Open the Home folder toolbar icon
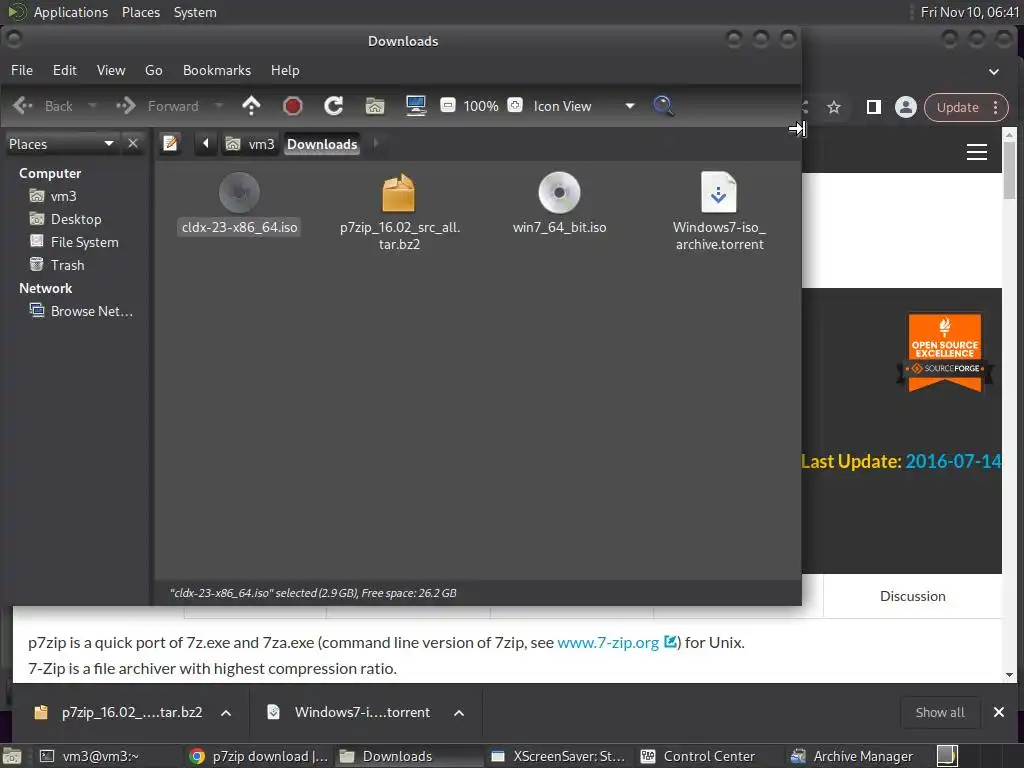 click(x=375, y=106)
